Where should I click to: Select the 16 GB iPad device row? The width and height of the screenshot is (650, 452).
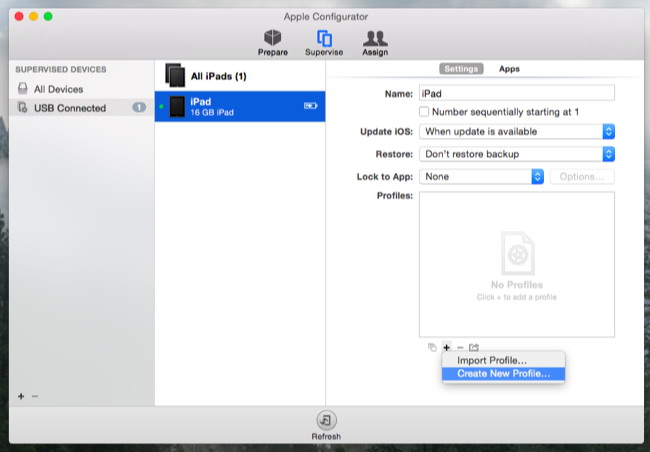[x=240, y=107]
